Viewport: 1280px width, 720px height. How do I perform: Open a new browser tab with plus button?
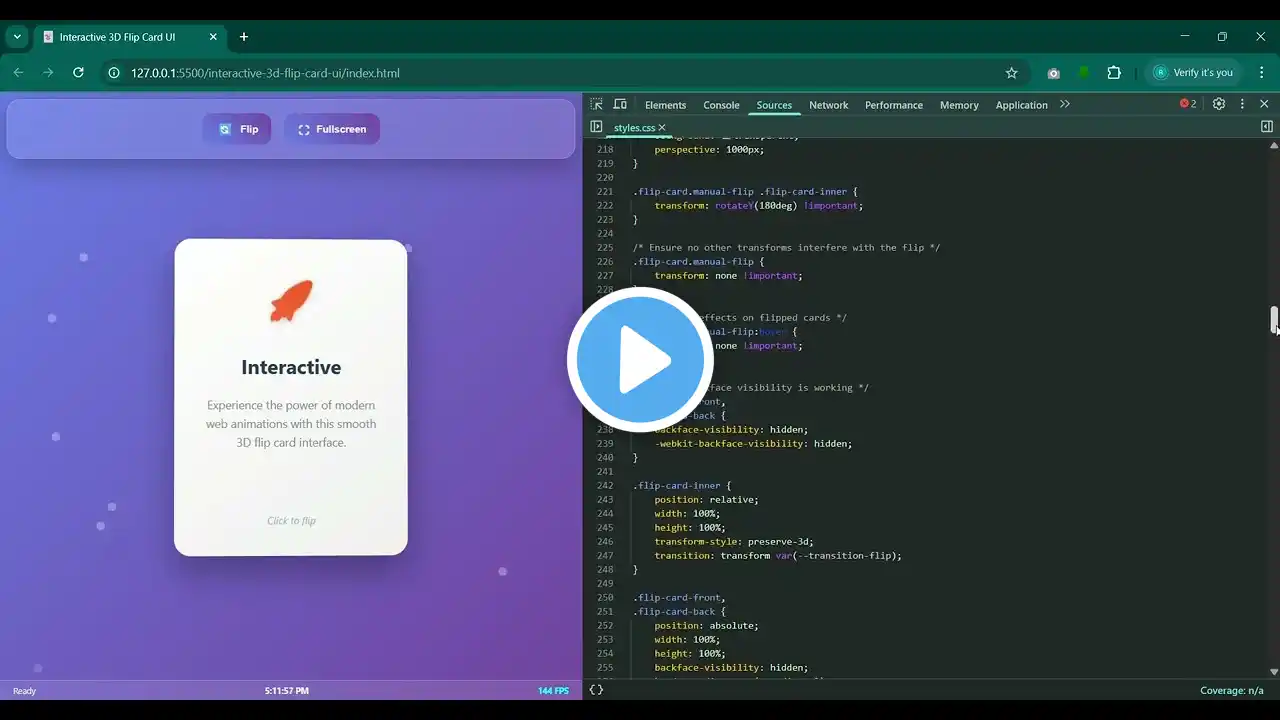pos(244,37)
